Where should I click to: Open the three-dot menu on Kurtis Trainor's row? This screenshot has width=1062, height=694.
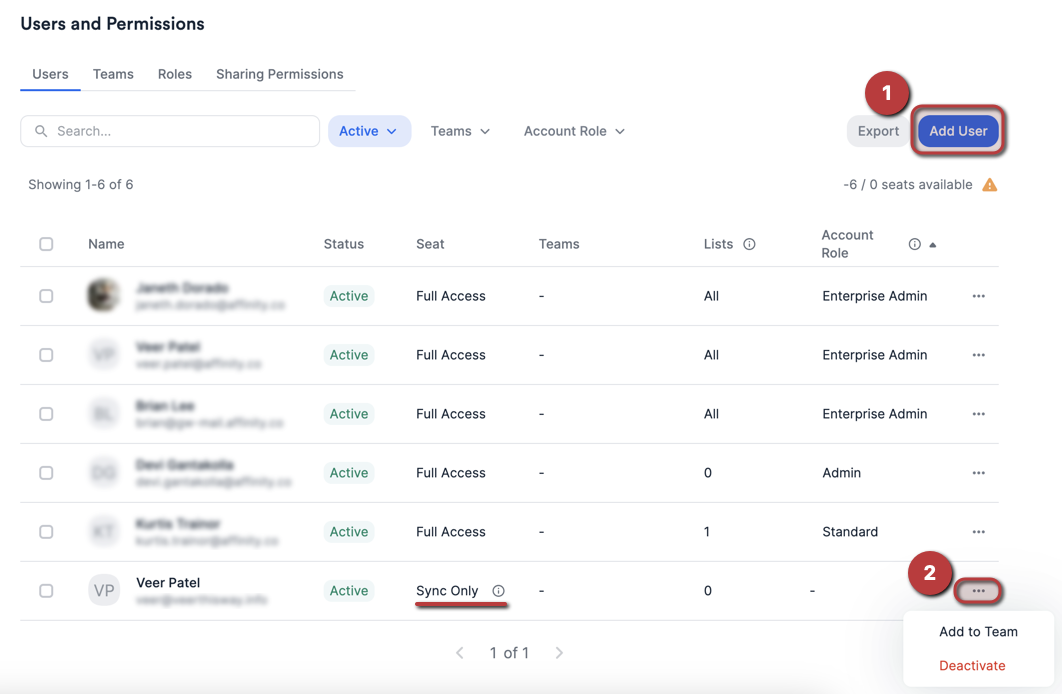978,531
